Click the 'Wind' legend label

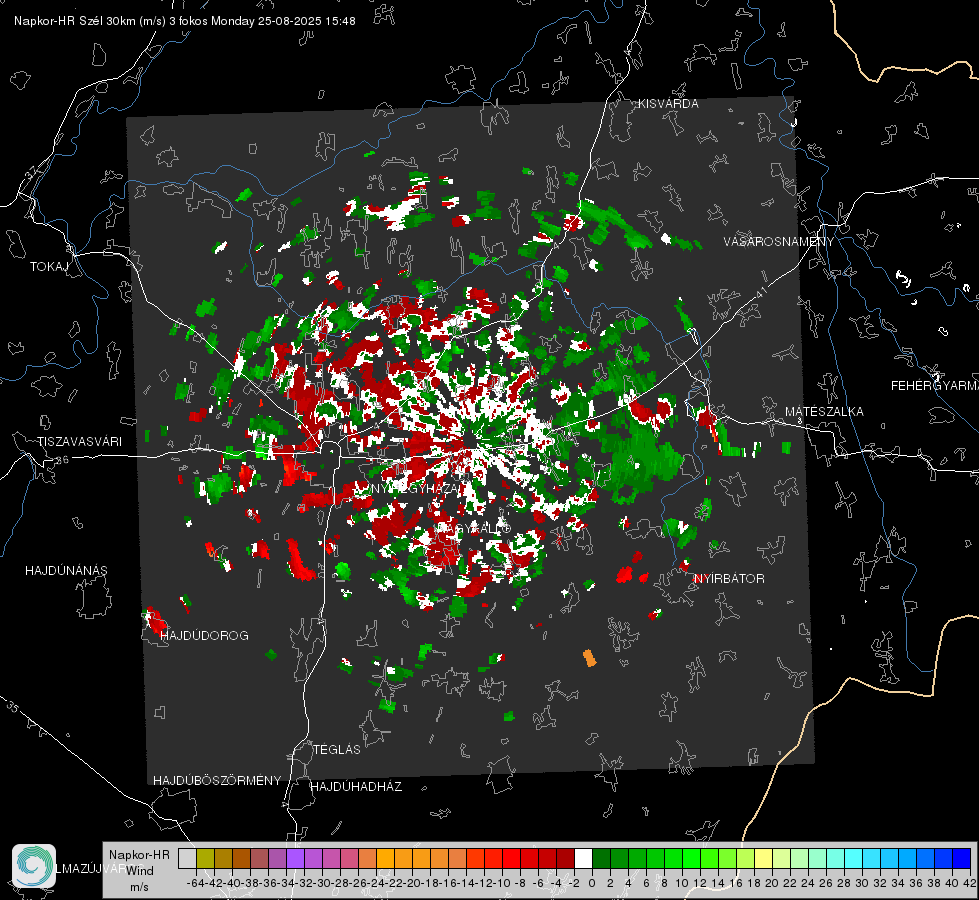140,871
